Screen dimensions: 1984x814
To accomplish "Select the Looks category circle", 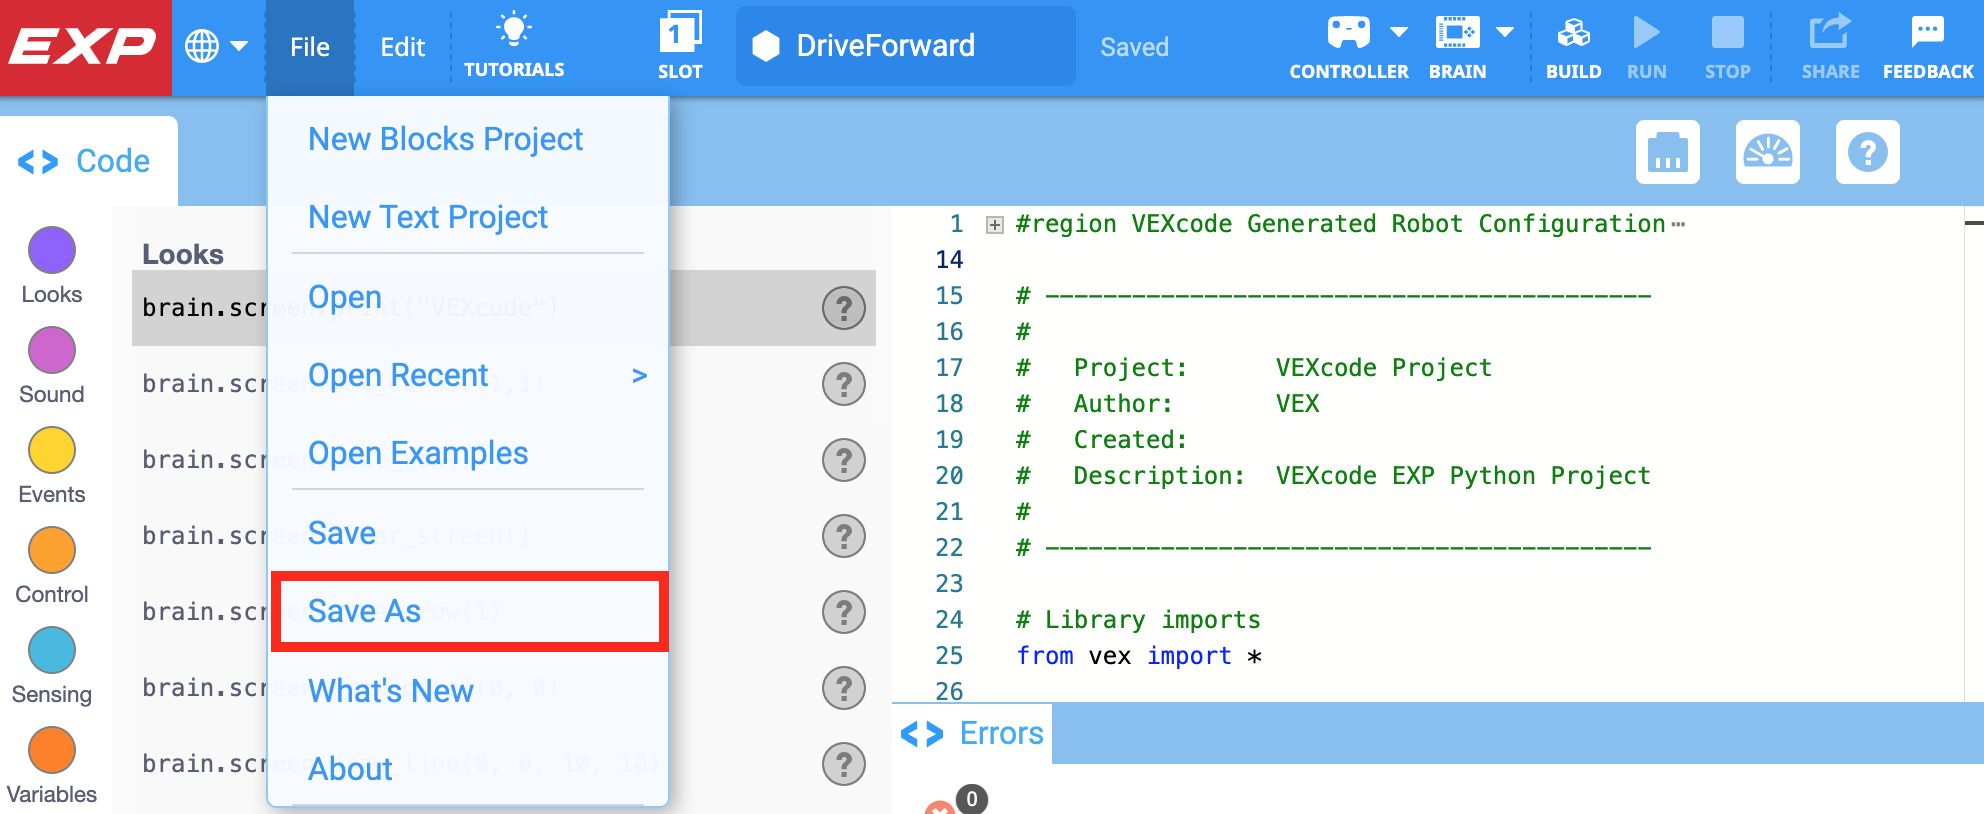I will coord(52,250).
